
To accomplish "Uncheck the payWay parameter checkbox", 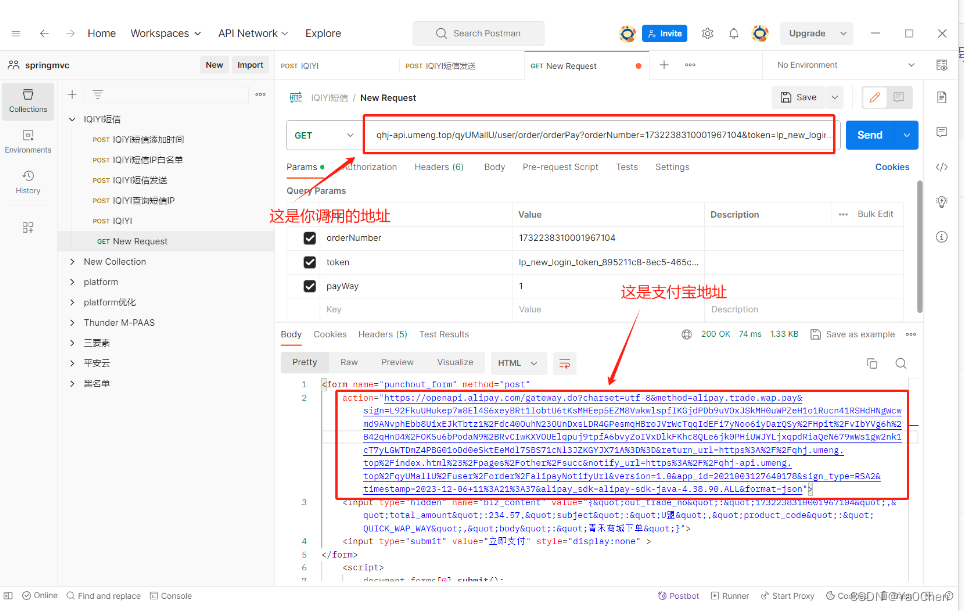I will click(x=310, y=286).
